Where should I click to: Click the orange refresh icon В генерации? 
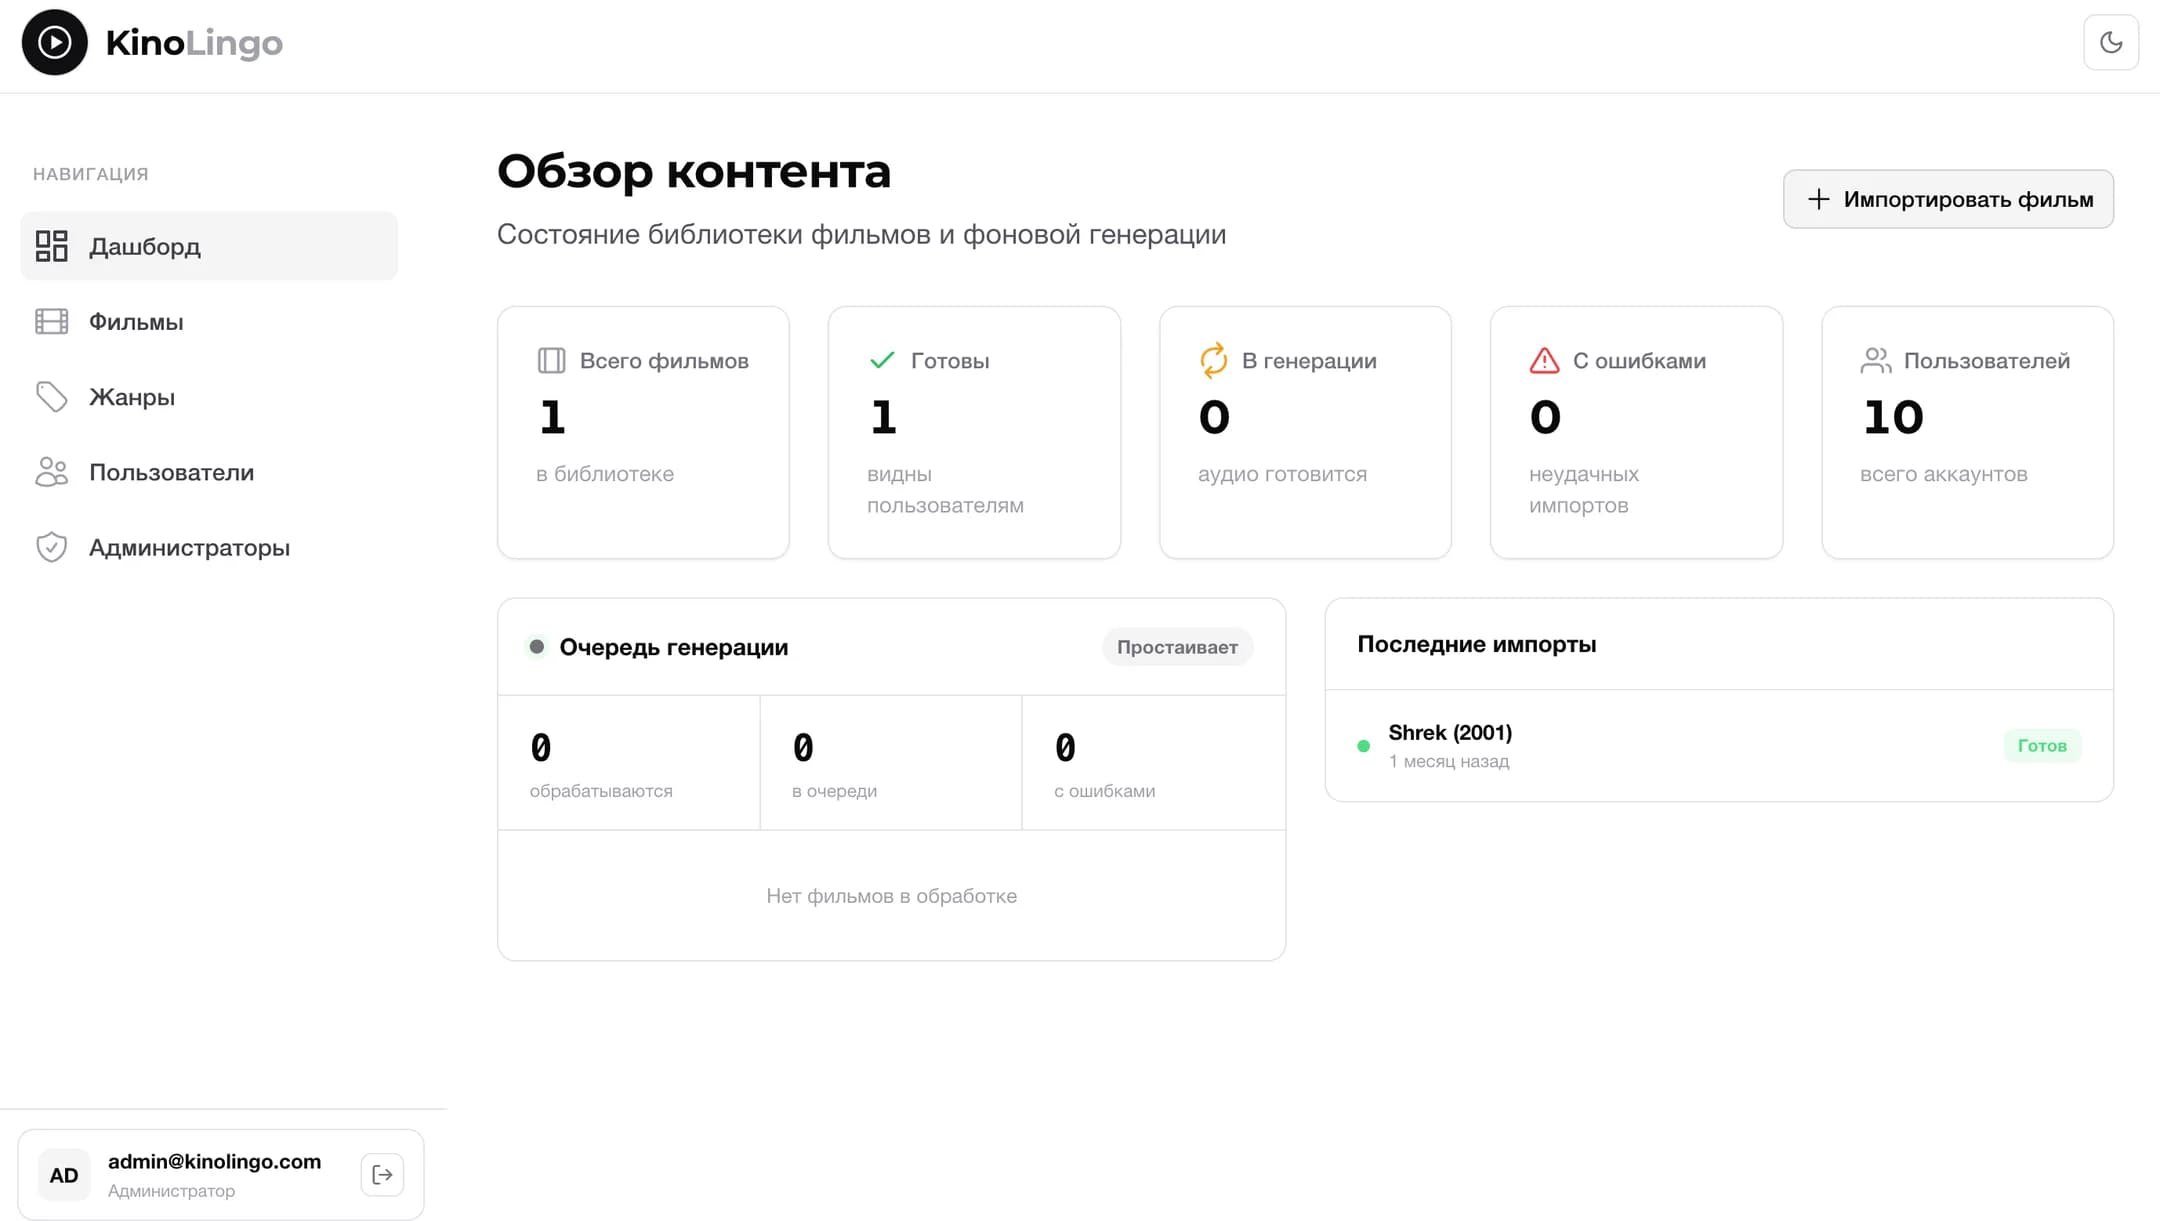[1213, 360]
